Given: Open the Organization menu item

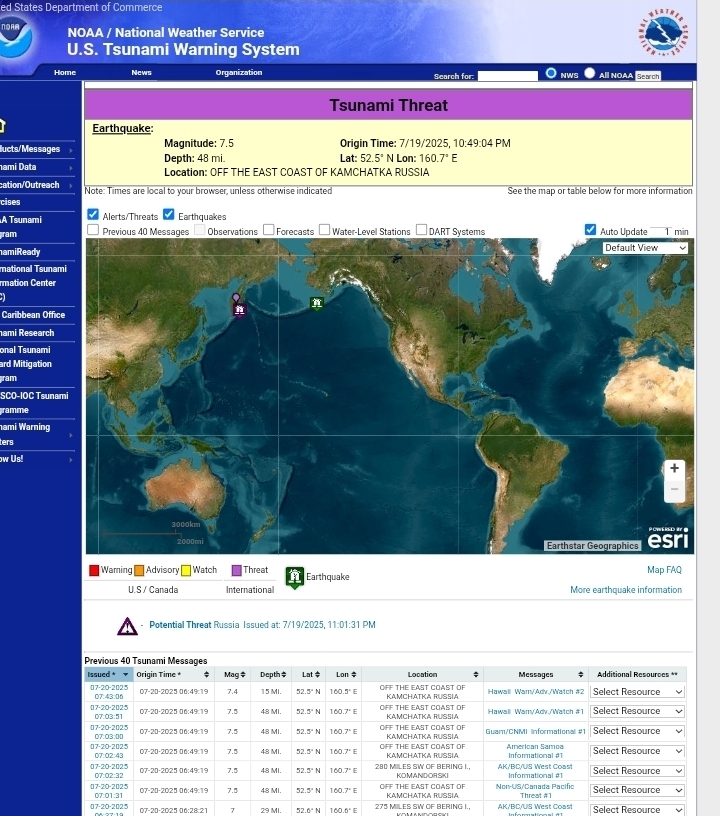Looking at the screenshot, I should click(x=238, y=73).
